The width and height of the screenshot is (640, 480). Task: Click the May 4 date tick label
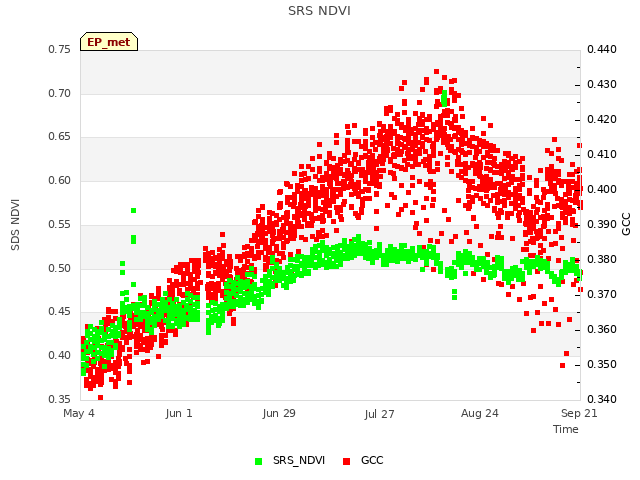tap(79, 413)
